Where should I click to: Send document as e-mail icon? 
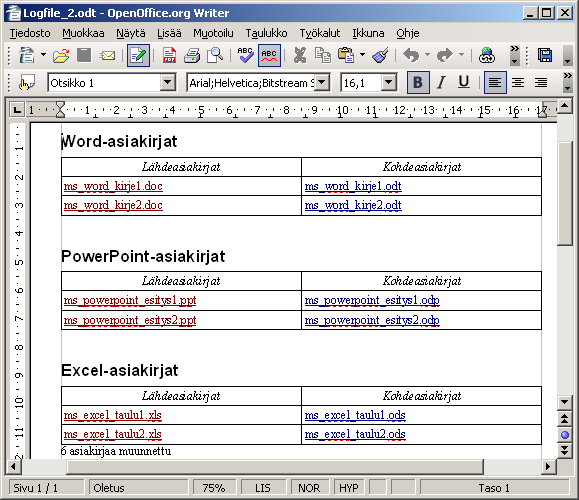(107, 56)
